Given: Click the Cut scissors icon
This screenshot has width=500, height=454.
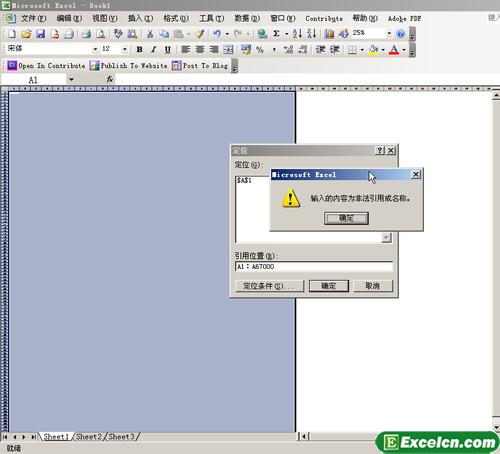Looking at the screenshot, I should tap(150, 33).
